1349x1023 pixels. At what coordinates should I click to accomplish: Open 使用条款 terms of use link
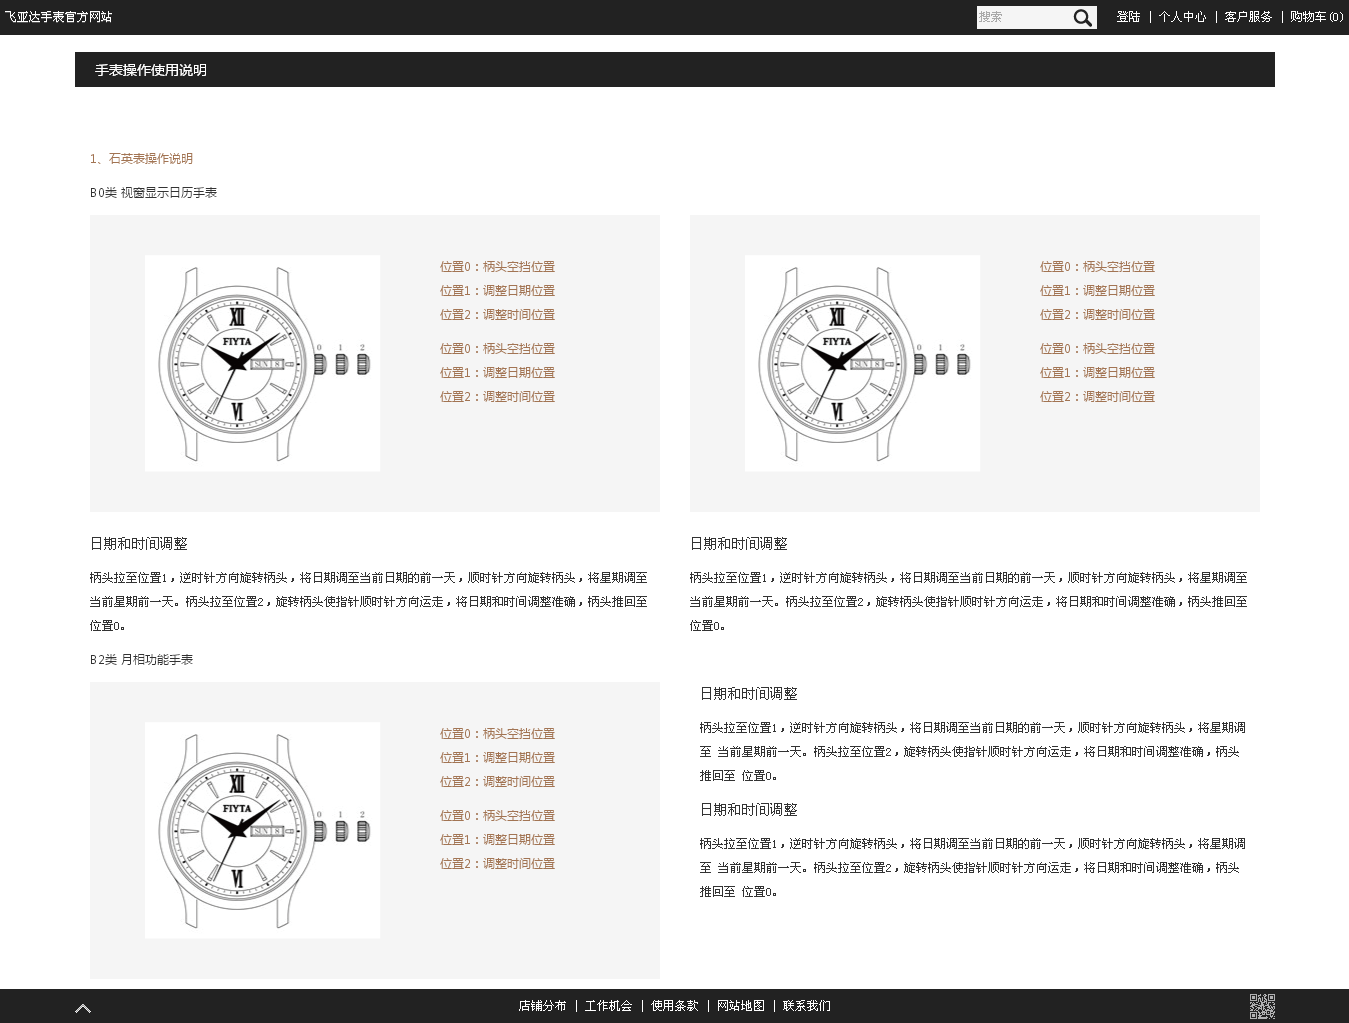pos(674,1006)
